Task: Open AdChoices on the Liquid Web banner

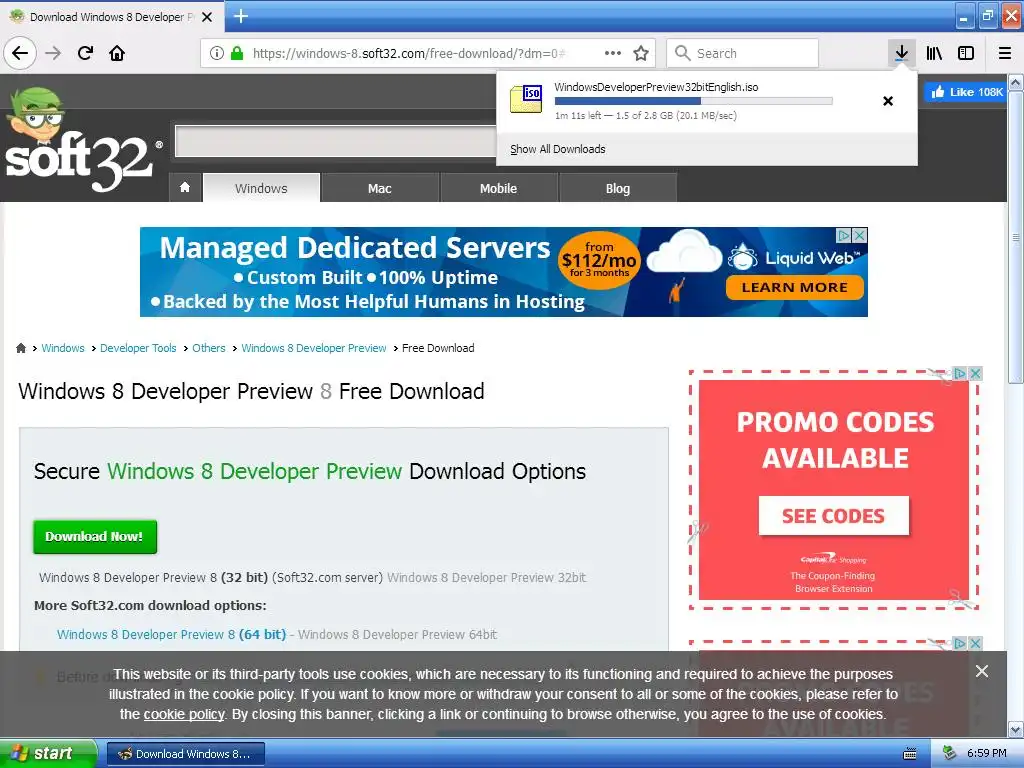Action: [x=844, y=234]
